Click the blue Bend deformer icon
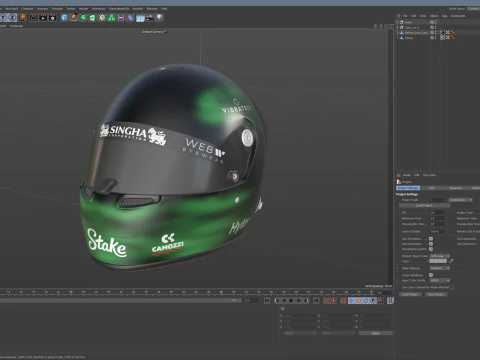The height and width of the screenshot is (360, 480). [130, 17]
